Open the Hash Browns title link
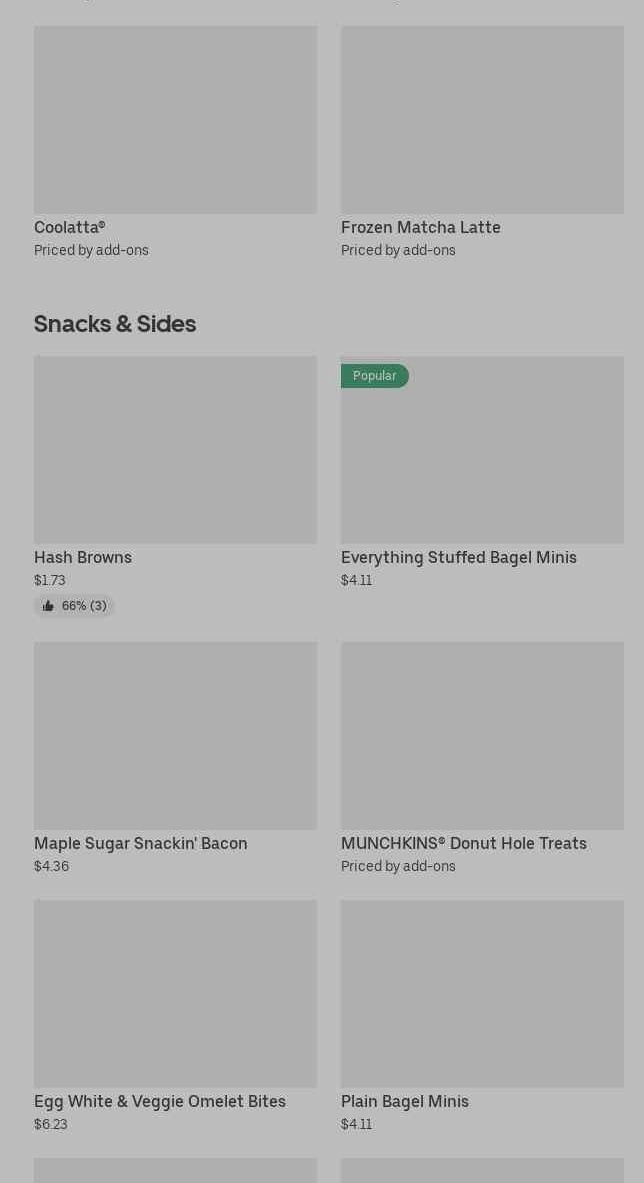Viewport: 644px width, 1183px height. pyautogui.click(x=83, y=557)
